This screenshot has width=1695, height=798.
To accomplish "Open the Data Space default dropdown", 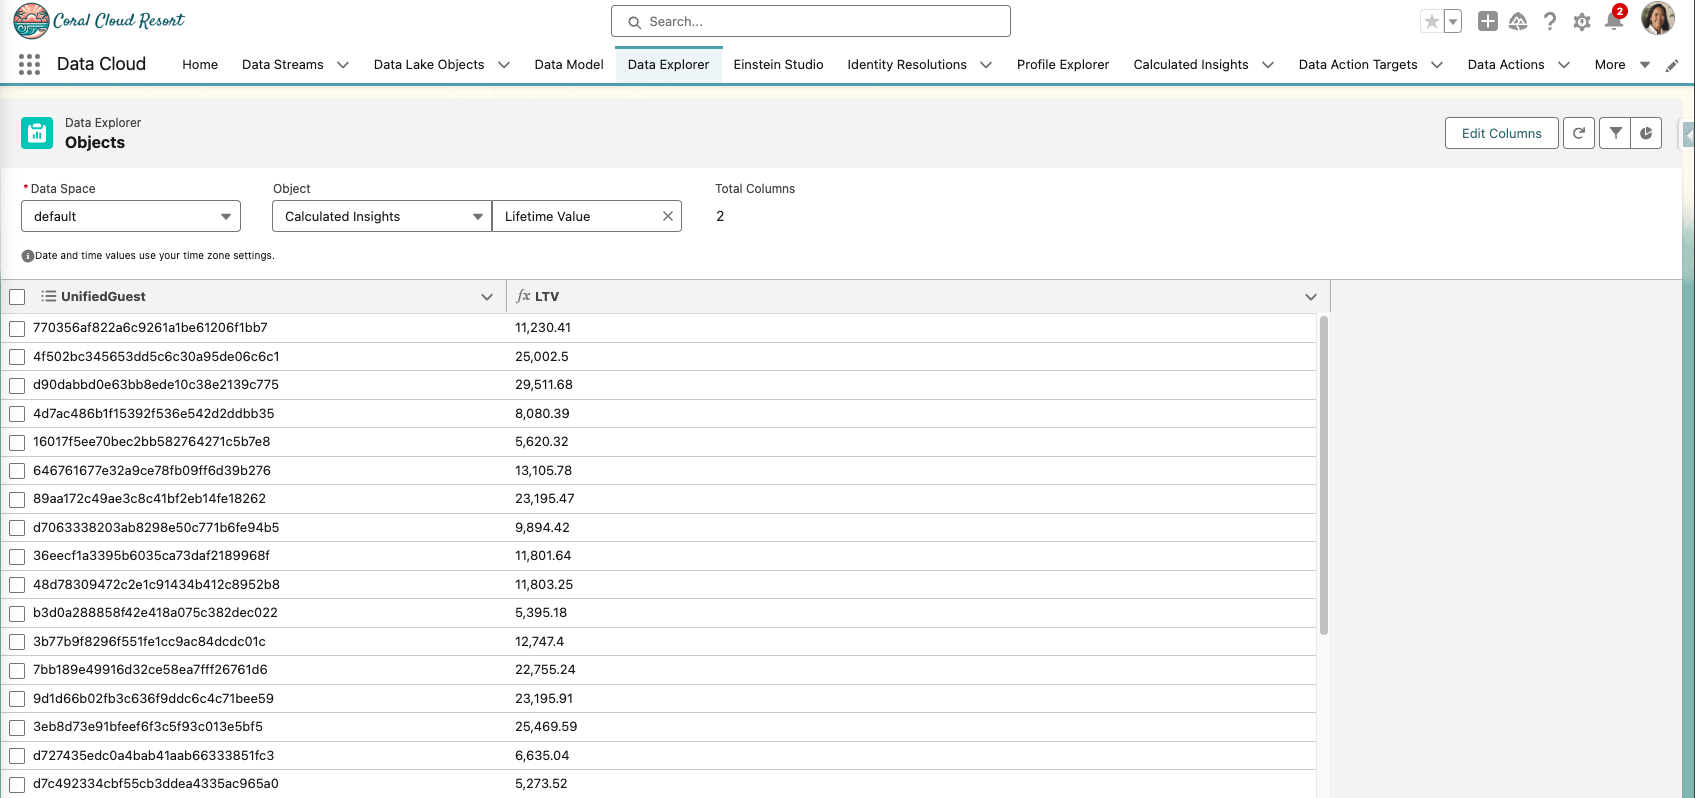I will coord(131,216).
